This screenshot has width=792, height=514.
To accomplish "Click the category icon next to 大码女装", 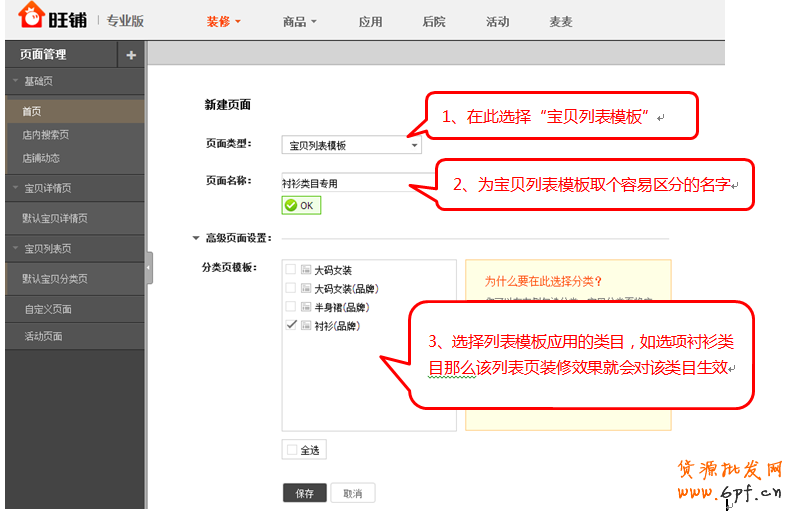I will [306, 270].
